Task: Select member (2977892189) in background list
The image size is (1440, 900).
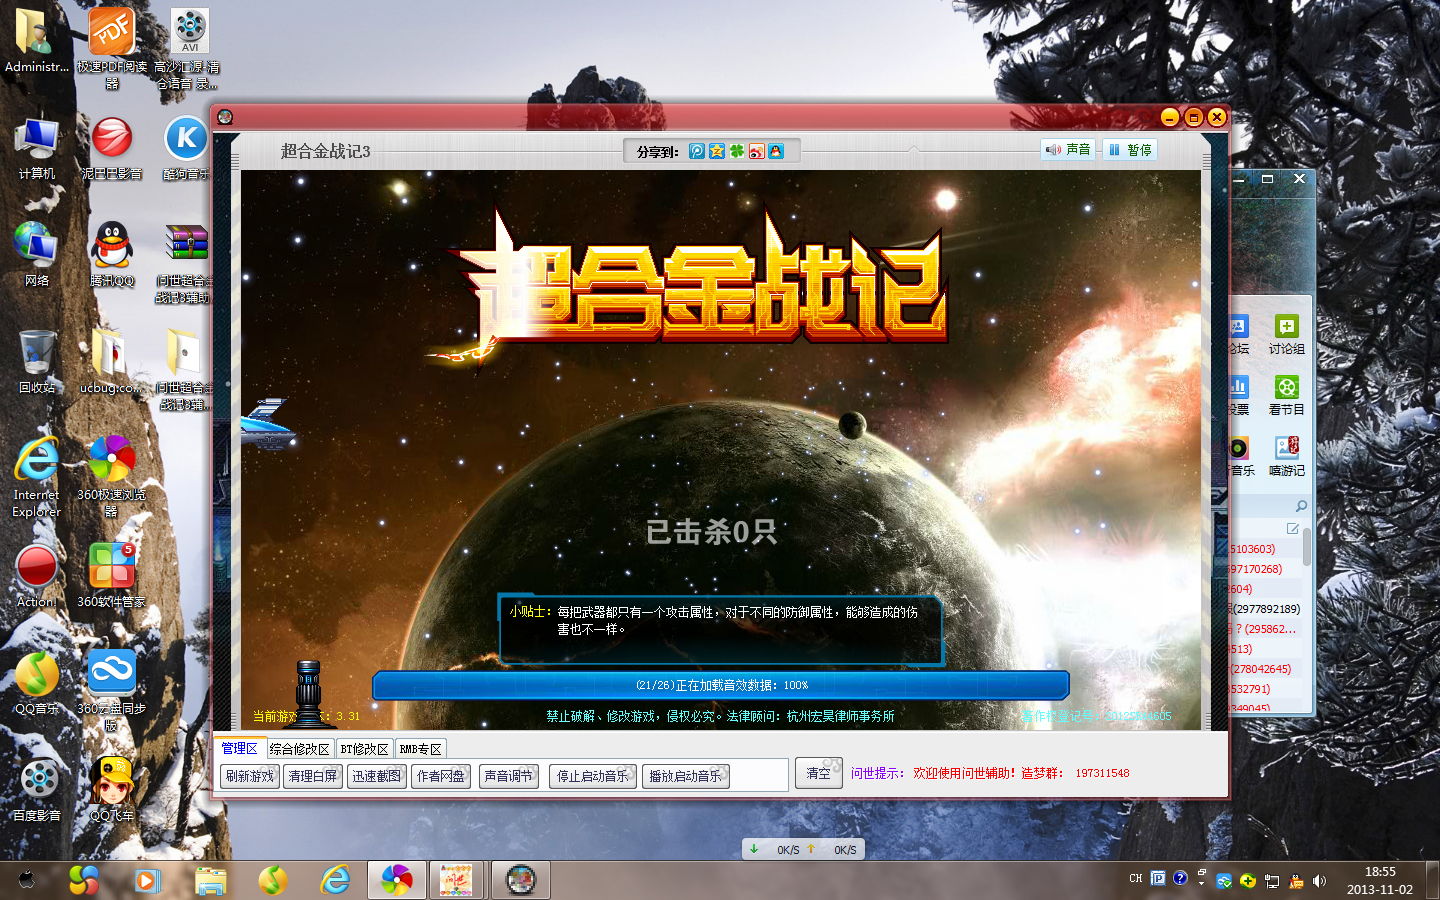Action: (x=1266, y=609)
